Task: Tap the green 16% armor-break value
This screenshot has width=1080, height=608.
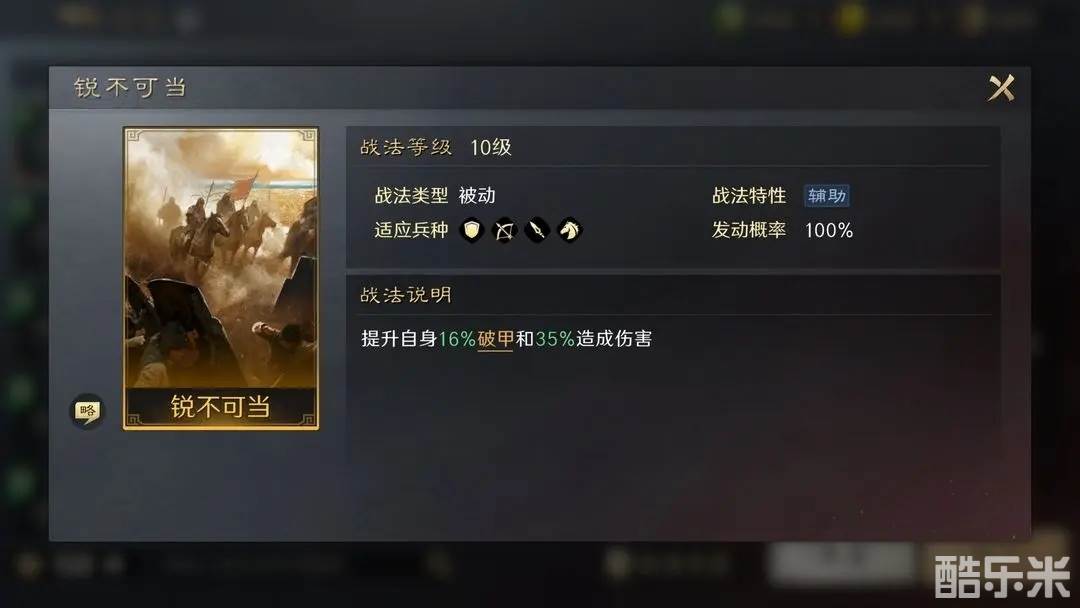Action: (457, 339)
